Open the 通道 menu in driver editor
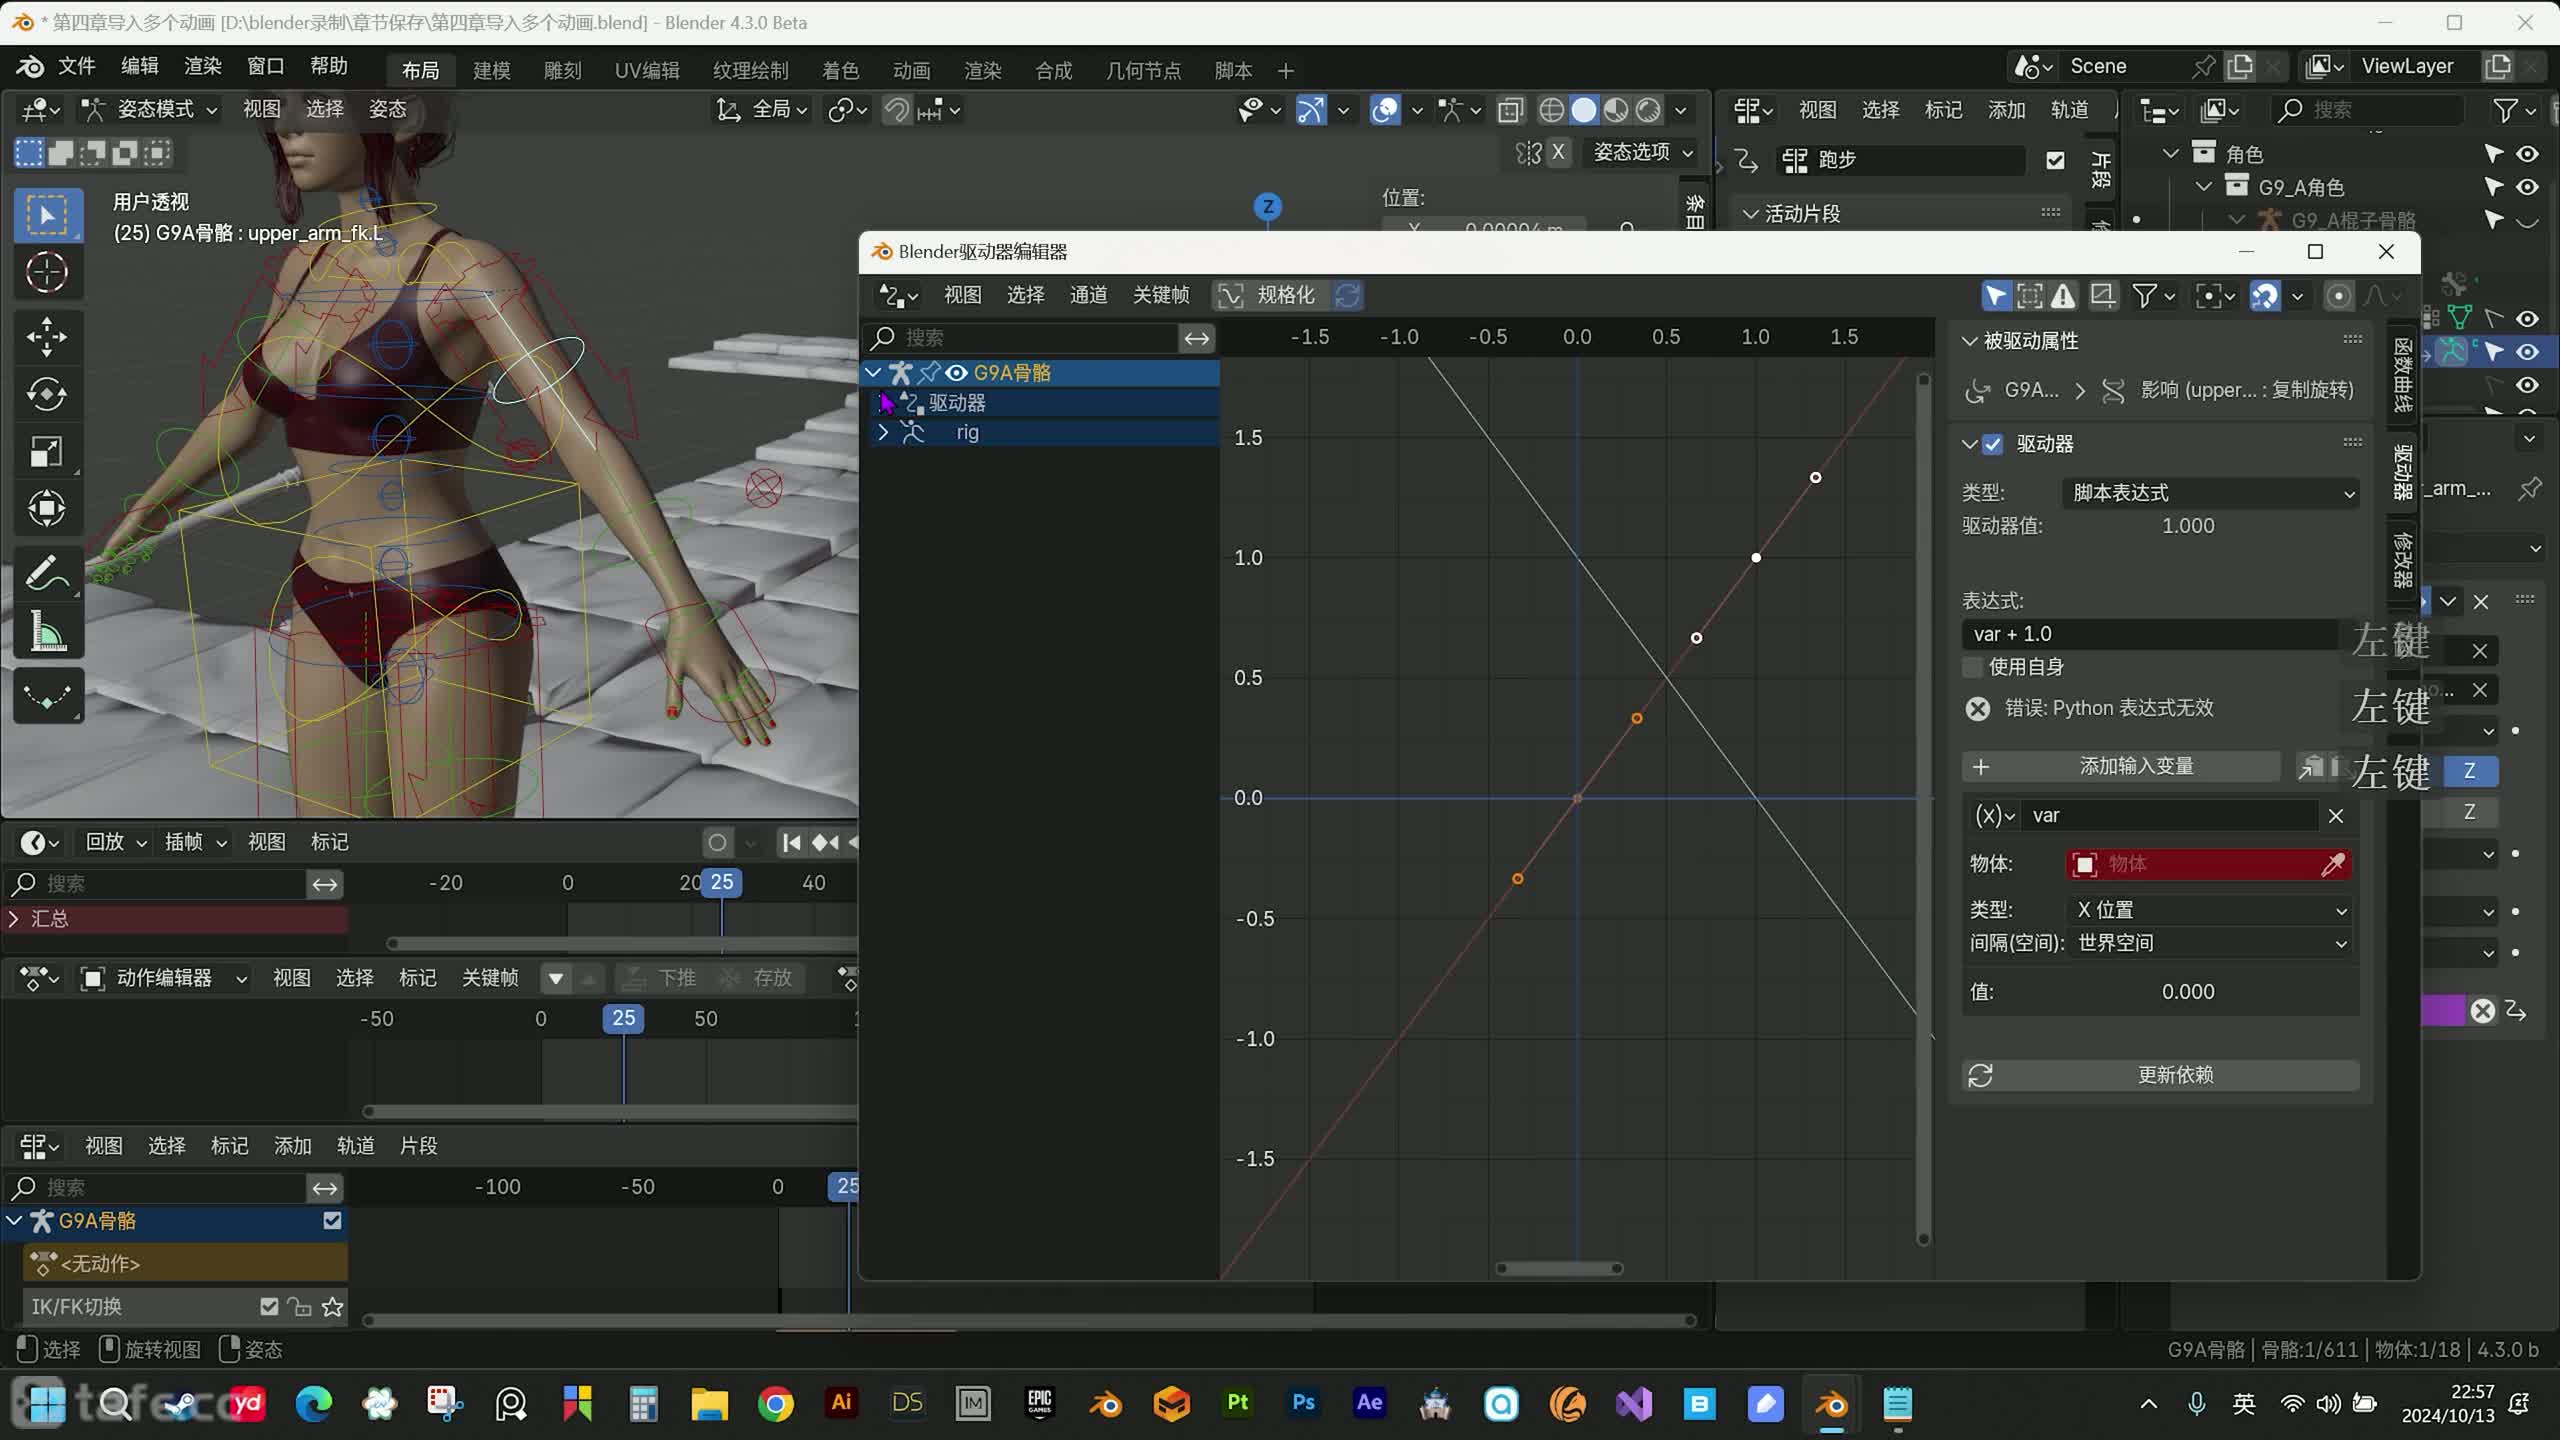Screen dimensions: 2560x1440 [1089, 295]
